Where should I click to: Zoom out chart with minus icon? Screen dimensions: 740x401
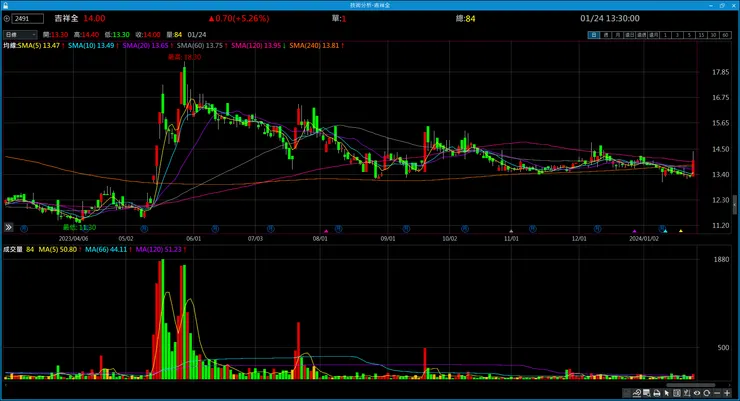click(x=717, y=393)
